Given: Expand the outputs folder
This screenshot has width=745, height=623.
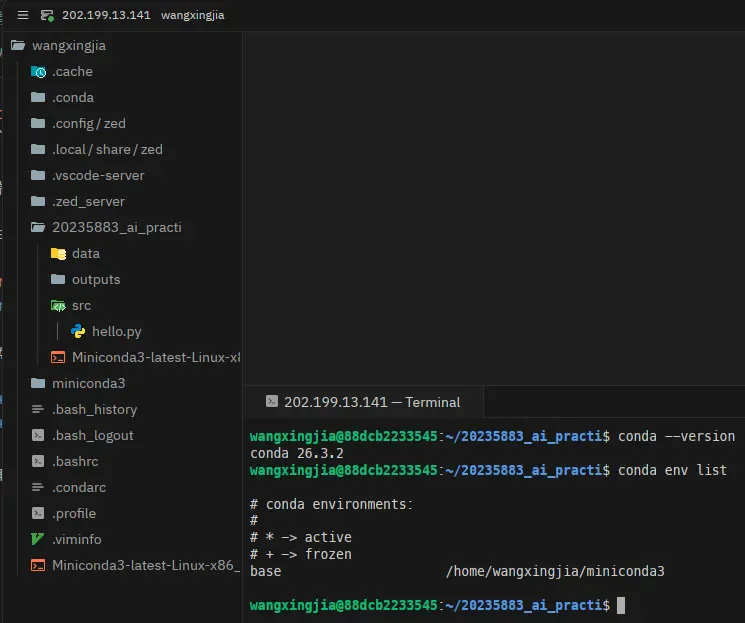Looking at the screenshot, I should point(96,279).
